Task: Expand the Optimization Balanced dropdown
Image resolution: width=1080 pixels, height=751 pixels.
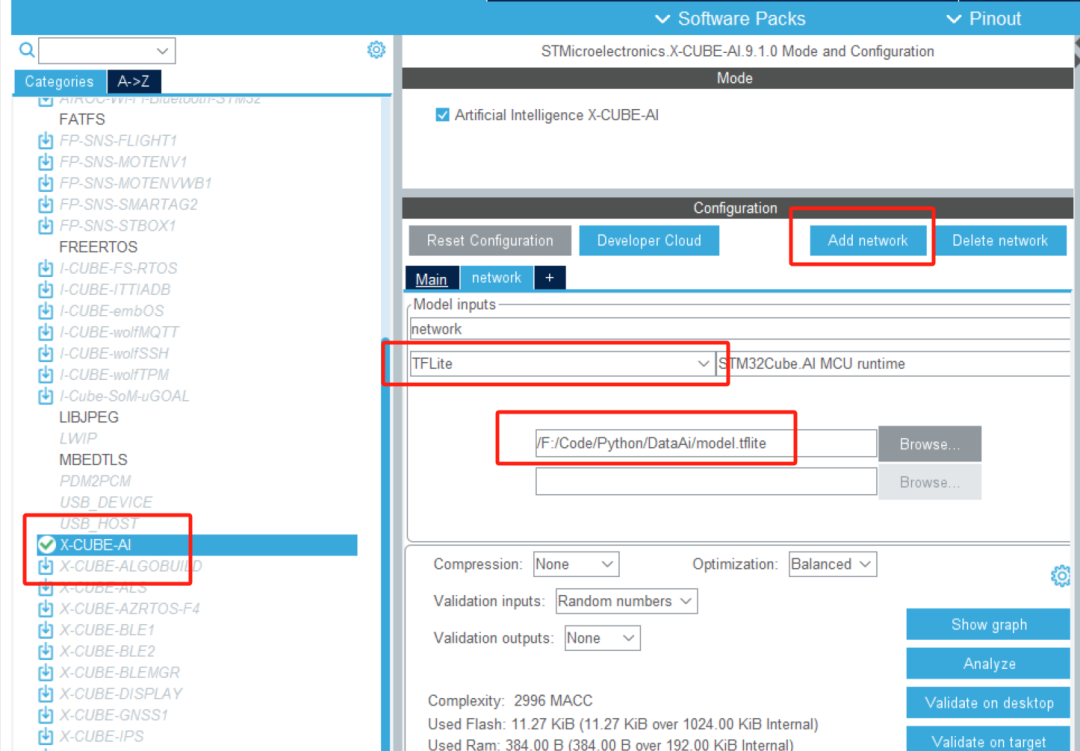Action: pyautogui.click(x=832, y=564)
